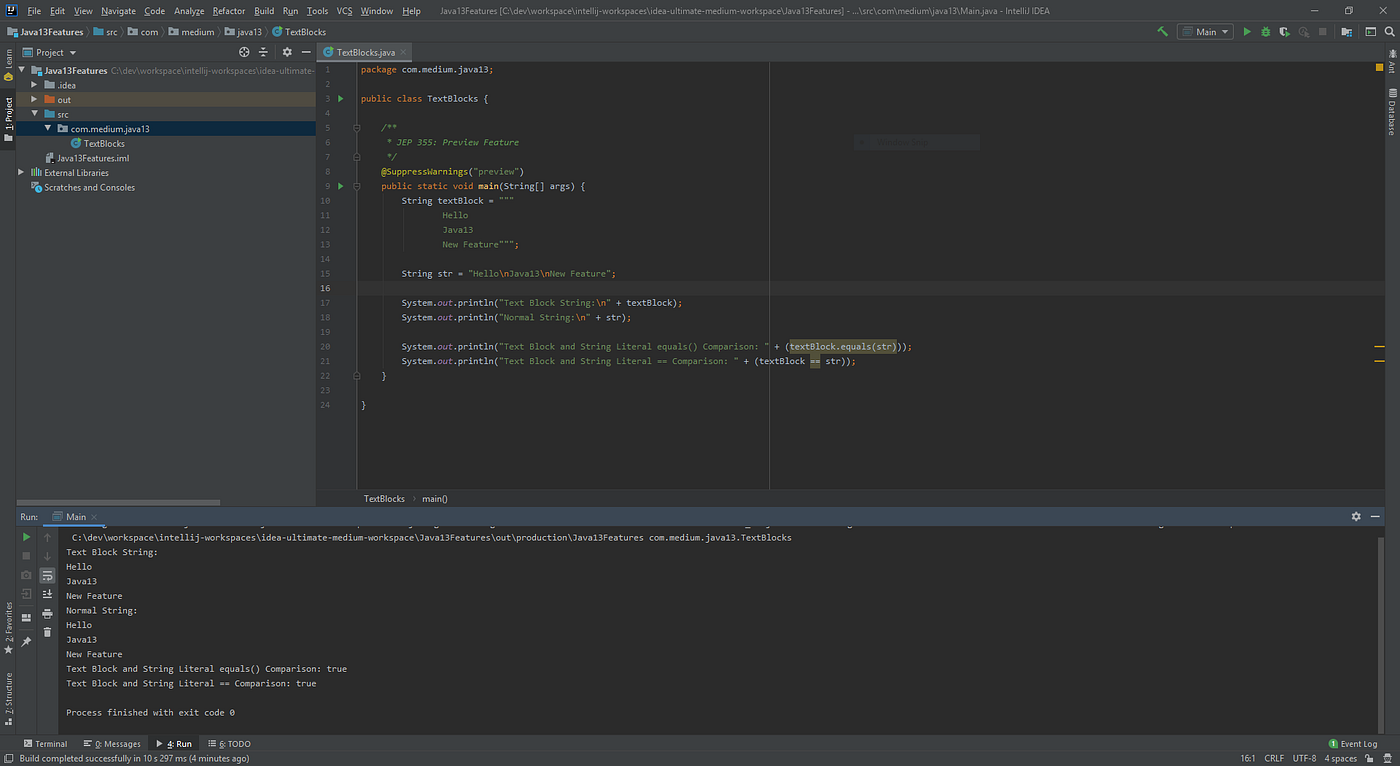1400x766 pixels.
Task: Run Main with Coverage icon
Action: tap(1283, 31)
